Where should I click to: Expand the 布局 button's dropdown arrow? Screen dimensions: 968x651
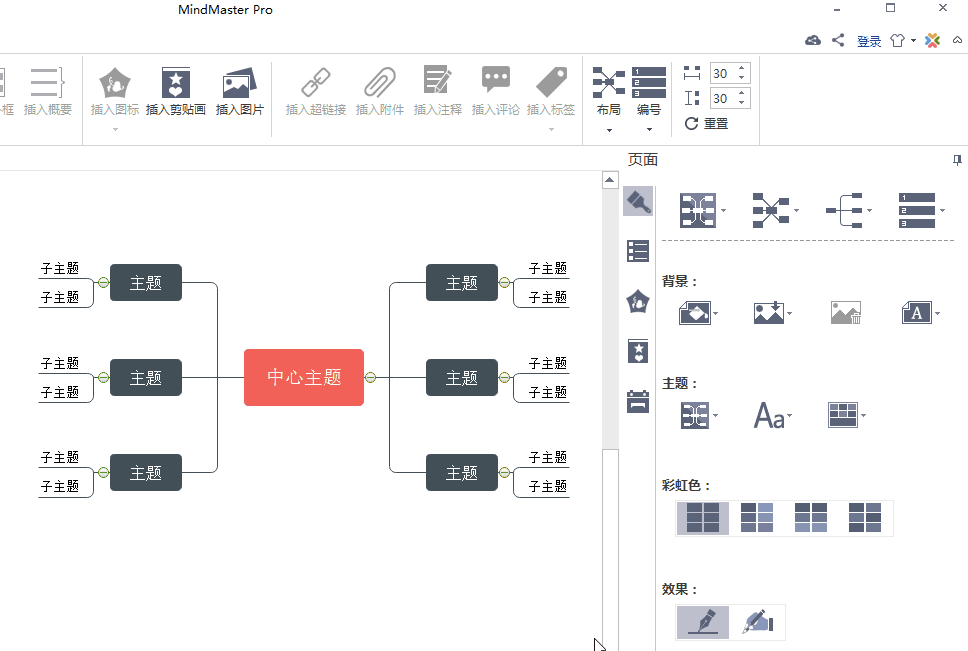click(609, 130)
